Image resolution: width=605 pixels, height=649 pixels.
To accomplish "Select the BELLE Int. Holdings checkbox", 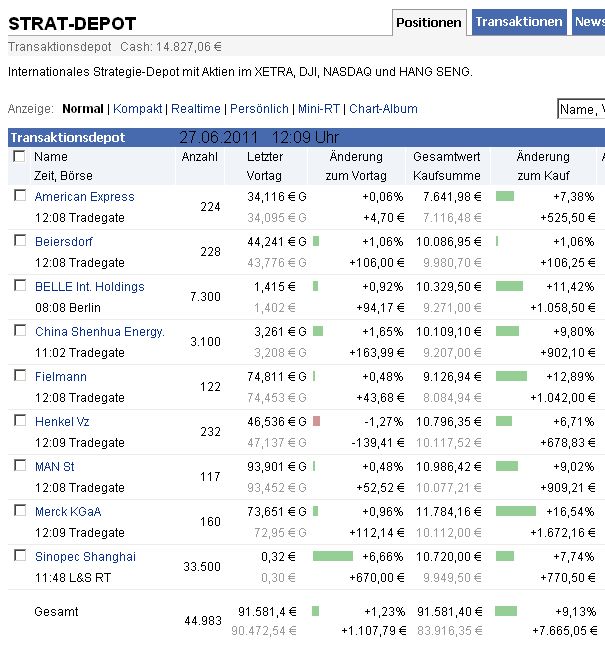I will point(20,286).
